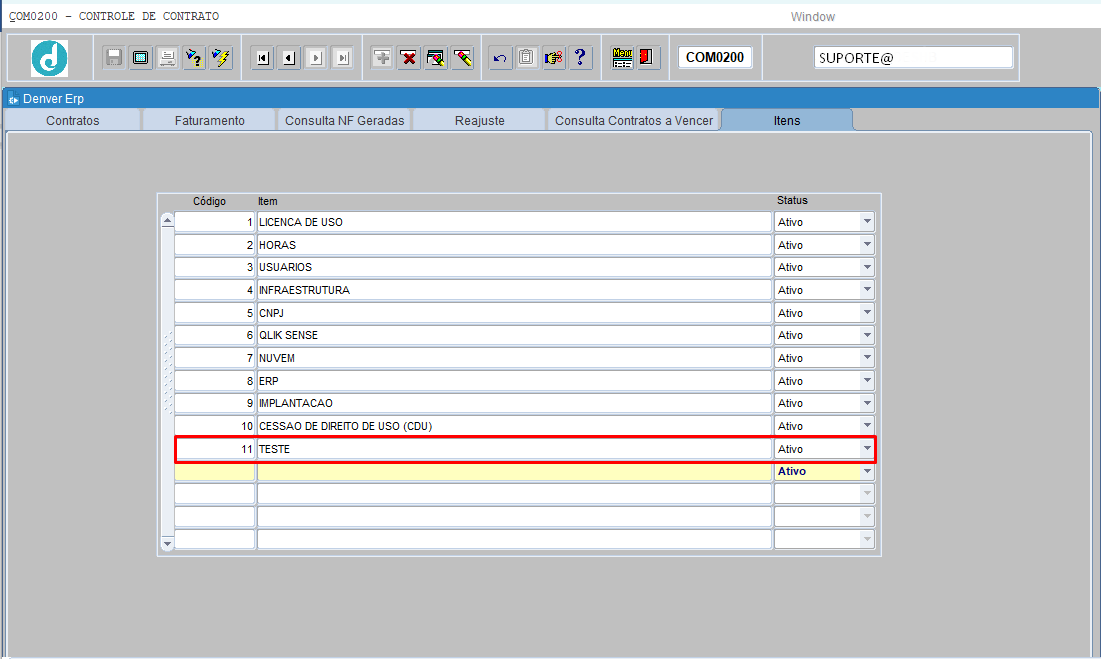Click Código cell with value 11
This screenshot has width=1101, height=659.
click(x=214, y=449)
